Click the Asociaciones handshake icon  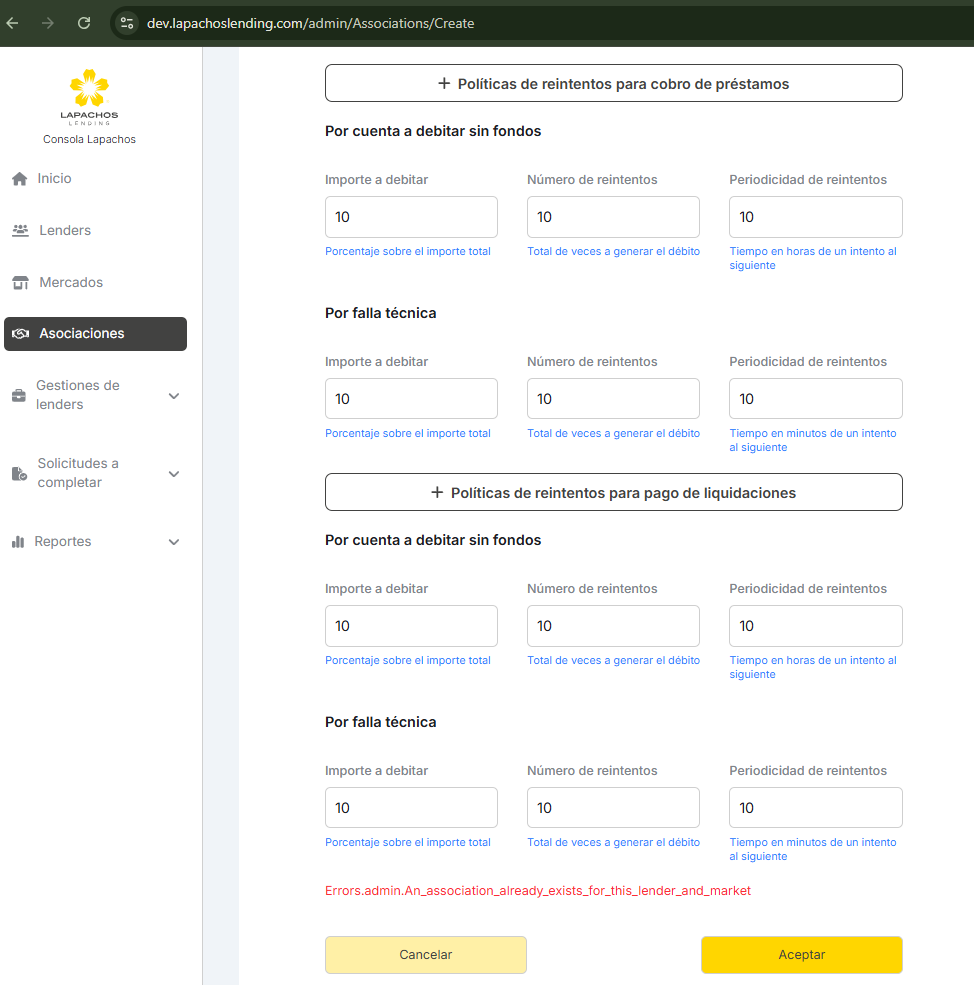(x=20, y=334)
